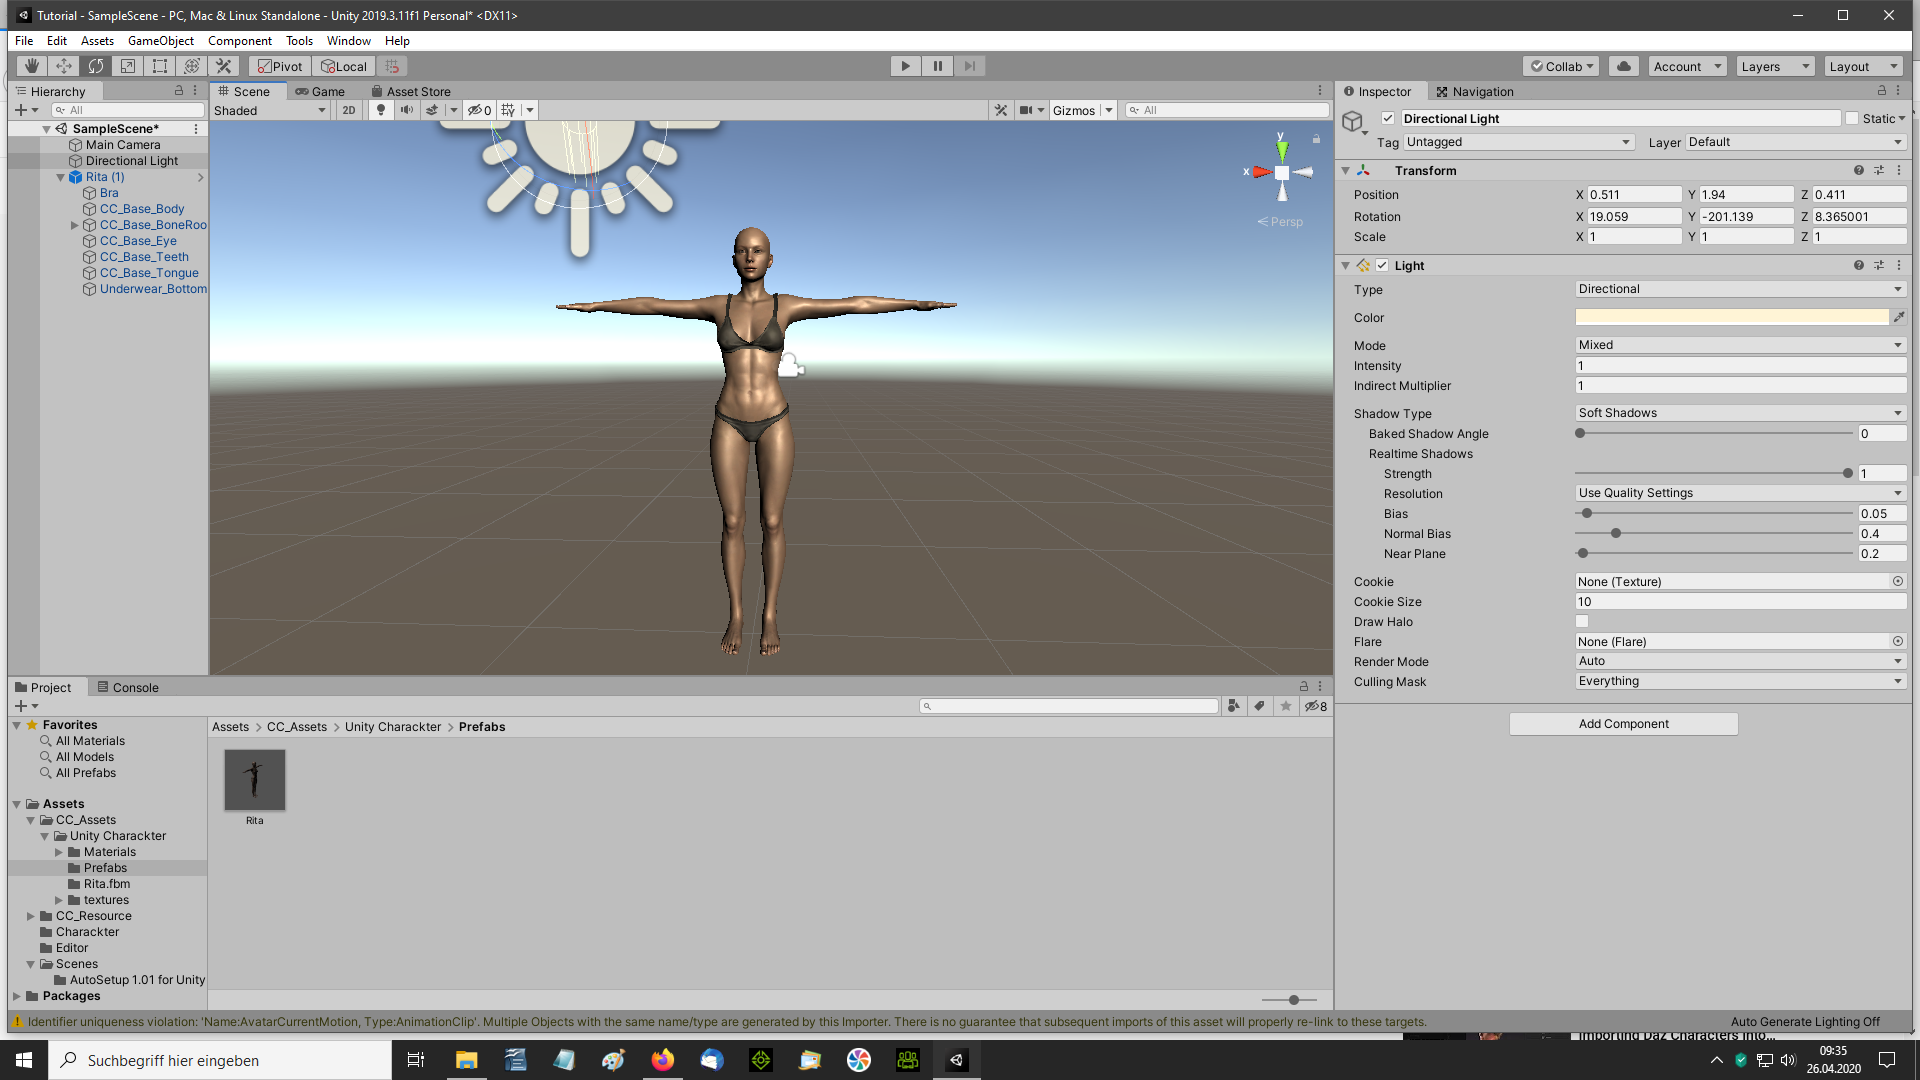This screenshot has height=1080, width=1920.
Task: Pick light color with eyedropper
Action: point(1899,317)
